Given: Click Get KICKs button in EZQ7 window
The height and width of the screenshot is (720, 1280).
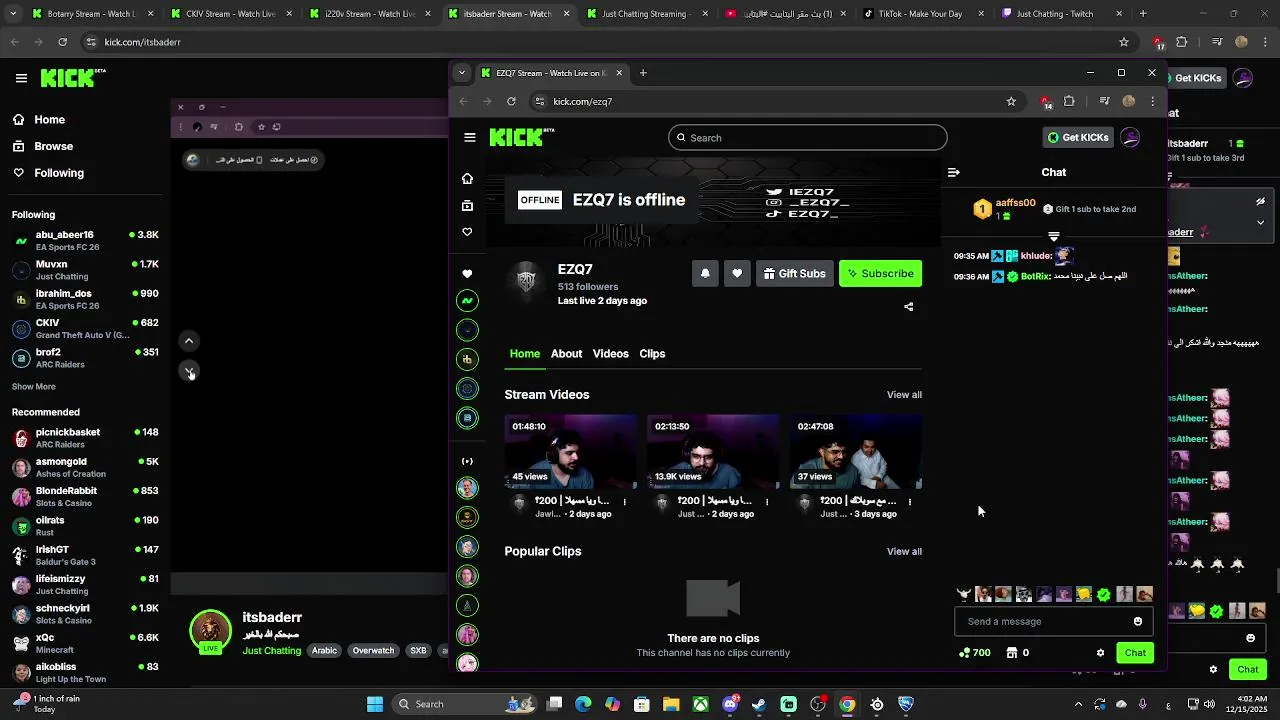Looking at the screenshot, I should (1078, 138).
